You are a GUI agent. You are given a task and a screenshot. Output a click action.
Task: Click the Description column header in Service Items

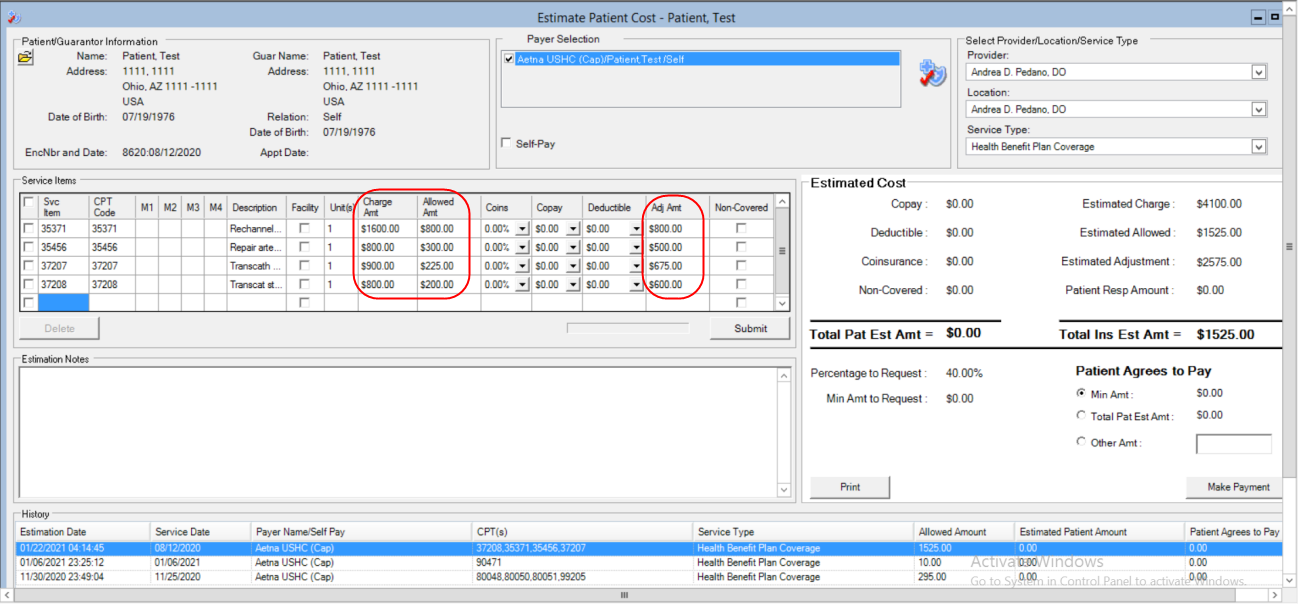coord(258,207)
